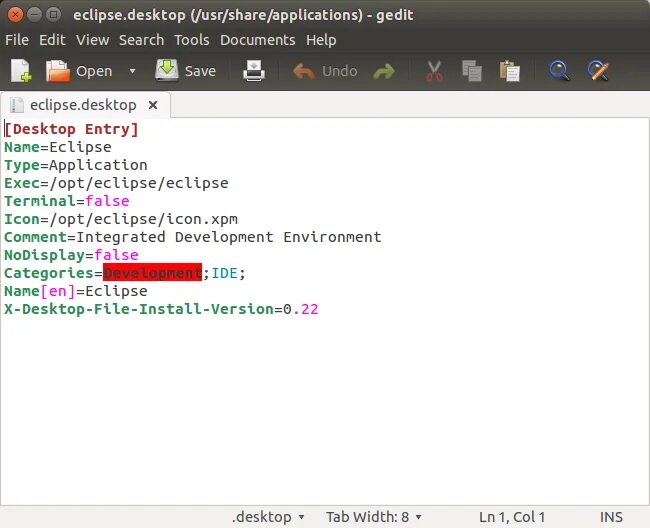
Task: Open the Documents menu
Action: pyautogui.click(x=257, y=40)
